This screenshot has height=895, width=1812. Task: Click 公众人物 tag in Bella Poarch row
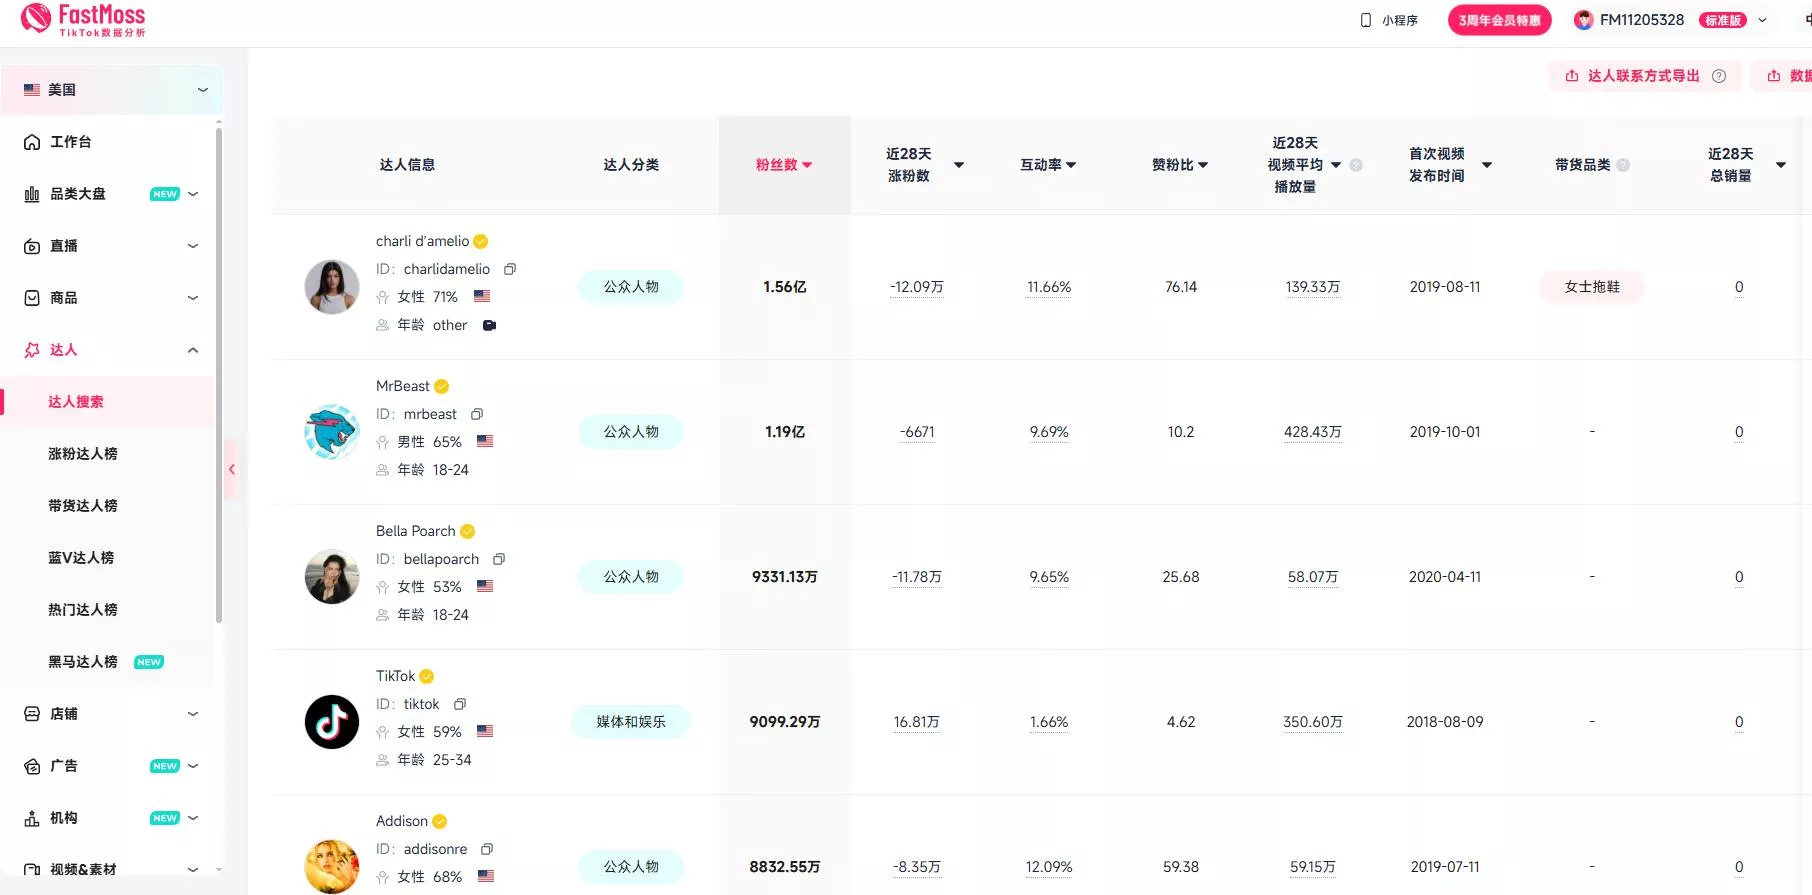point(631,577)
